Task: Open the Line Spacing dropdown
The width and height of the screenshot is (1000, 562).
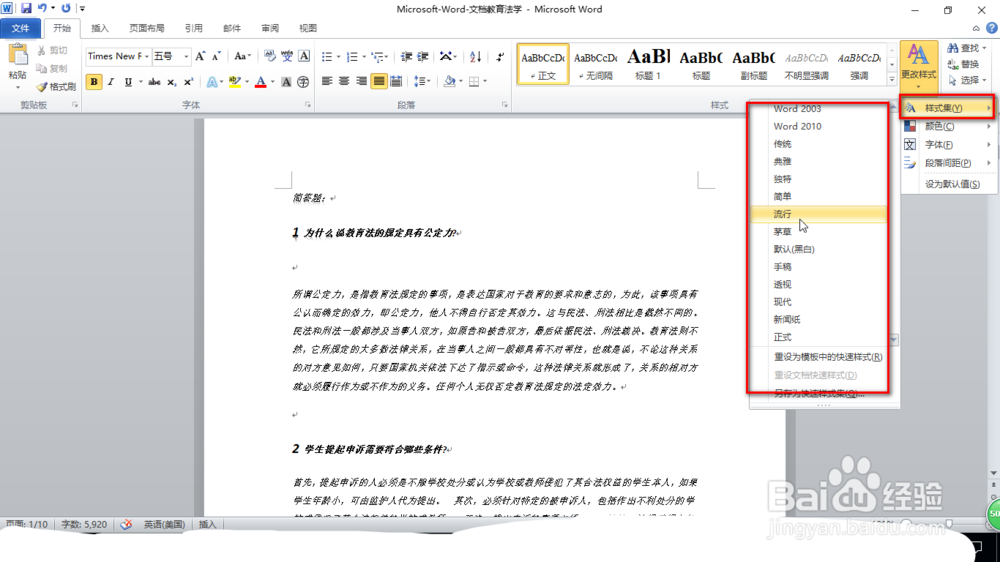Action: click(422, 81)
